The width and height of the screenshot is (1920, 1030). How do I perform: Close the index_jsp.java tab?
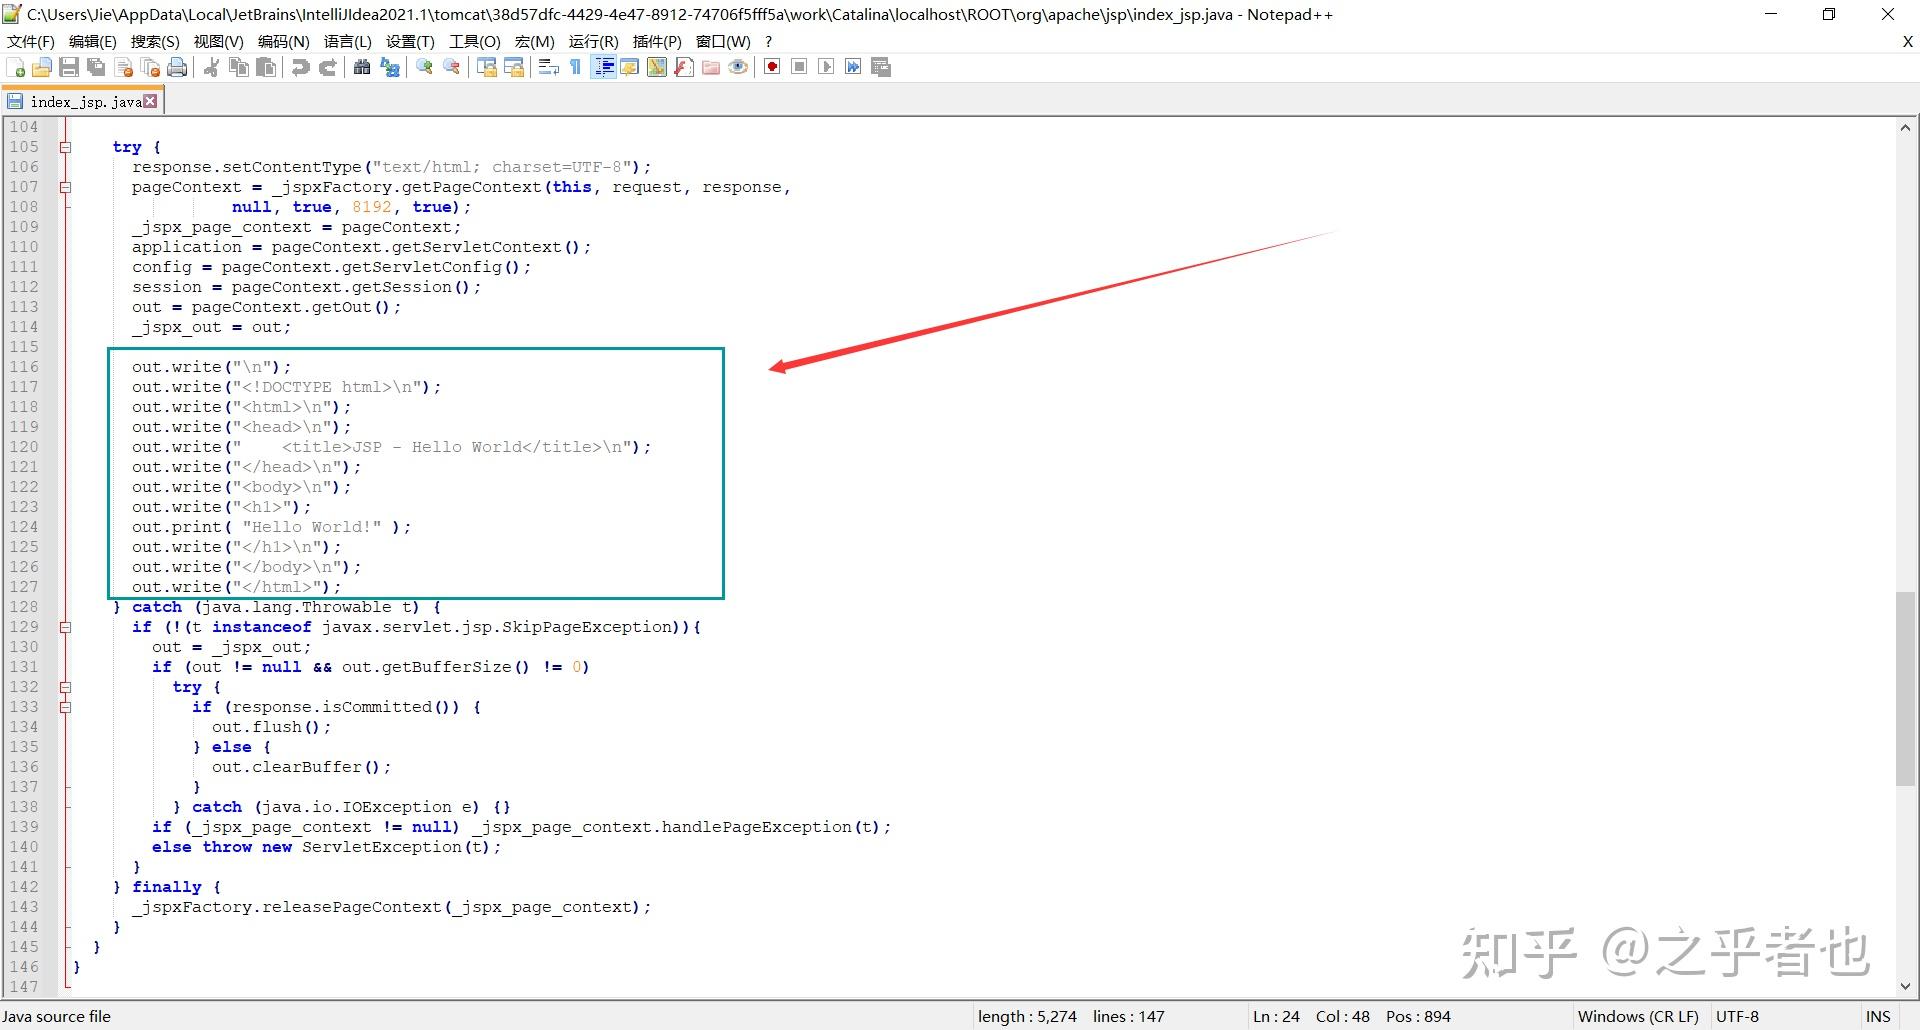[150, 101]
